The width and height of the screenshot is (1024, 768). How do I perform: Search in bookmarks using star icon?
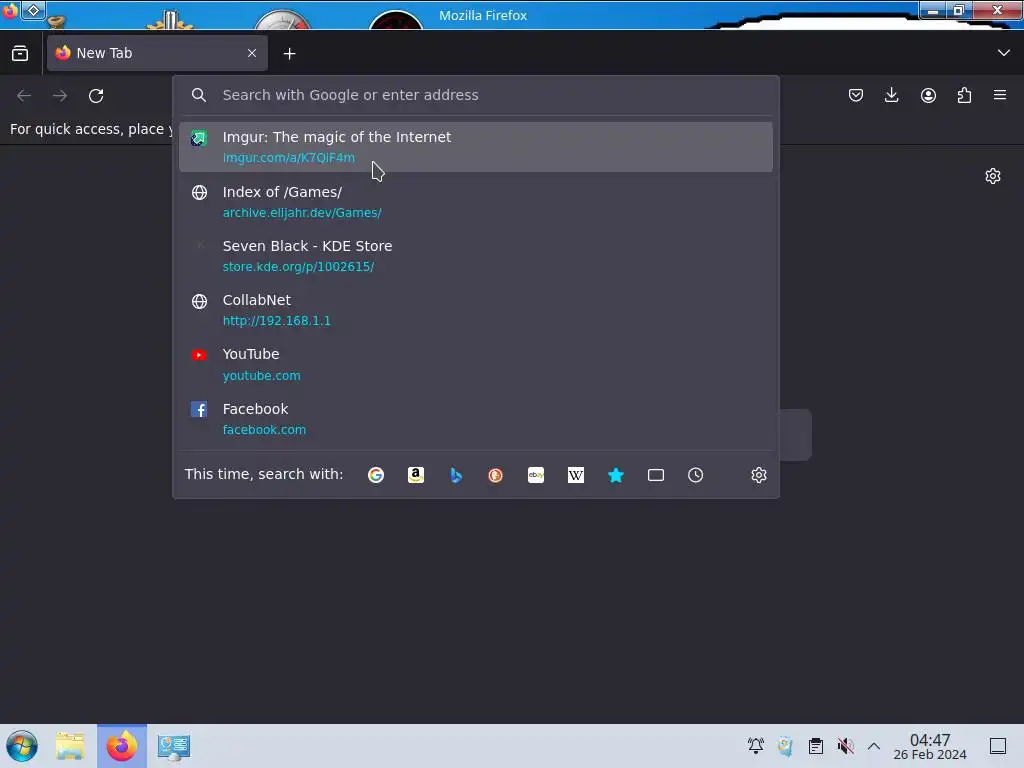point(616,475)
